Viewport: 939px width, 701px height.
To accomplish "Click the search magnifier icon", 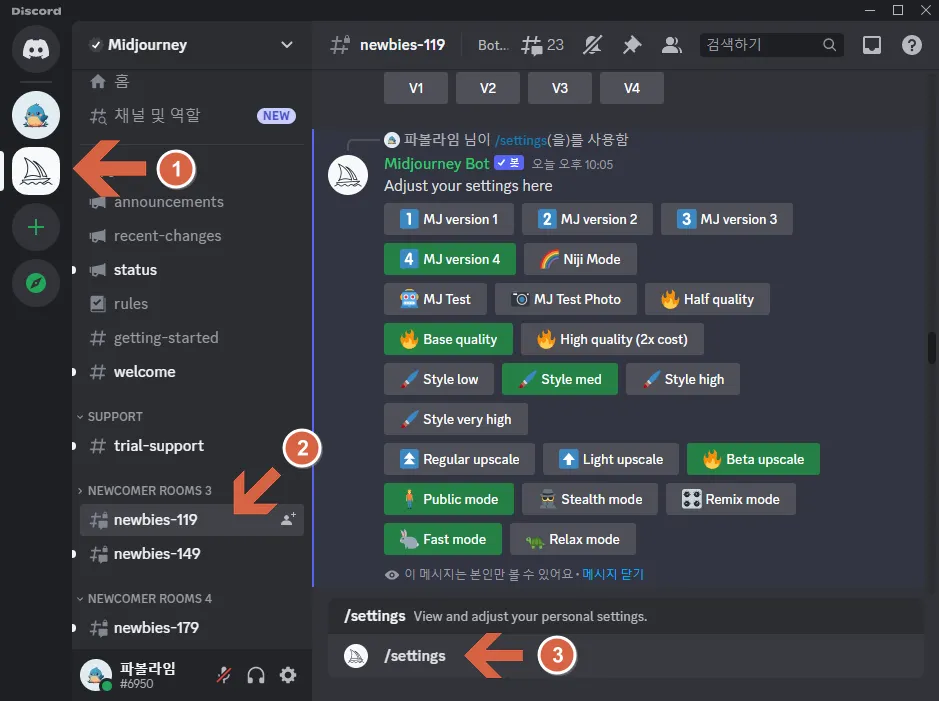I will click(x=829, y=45).
